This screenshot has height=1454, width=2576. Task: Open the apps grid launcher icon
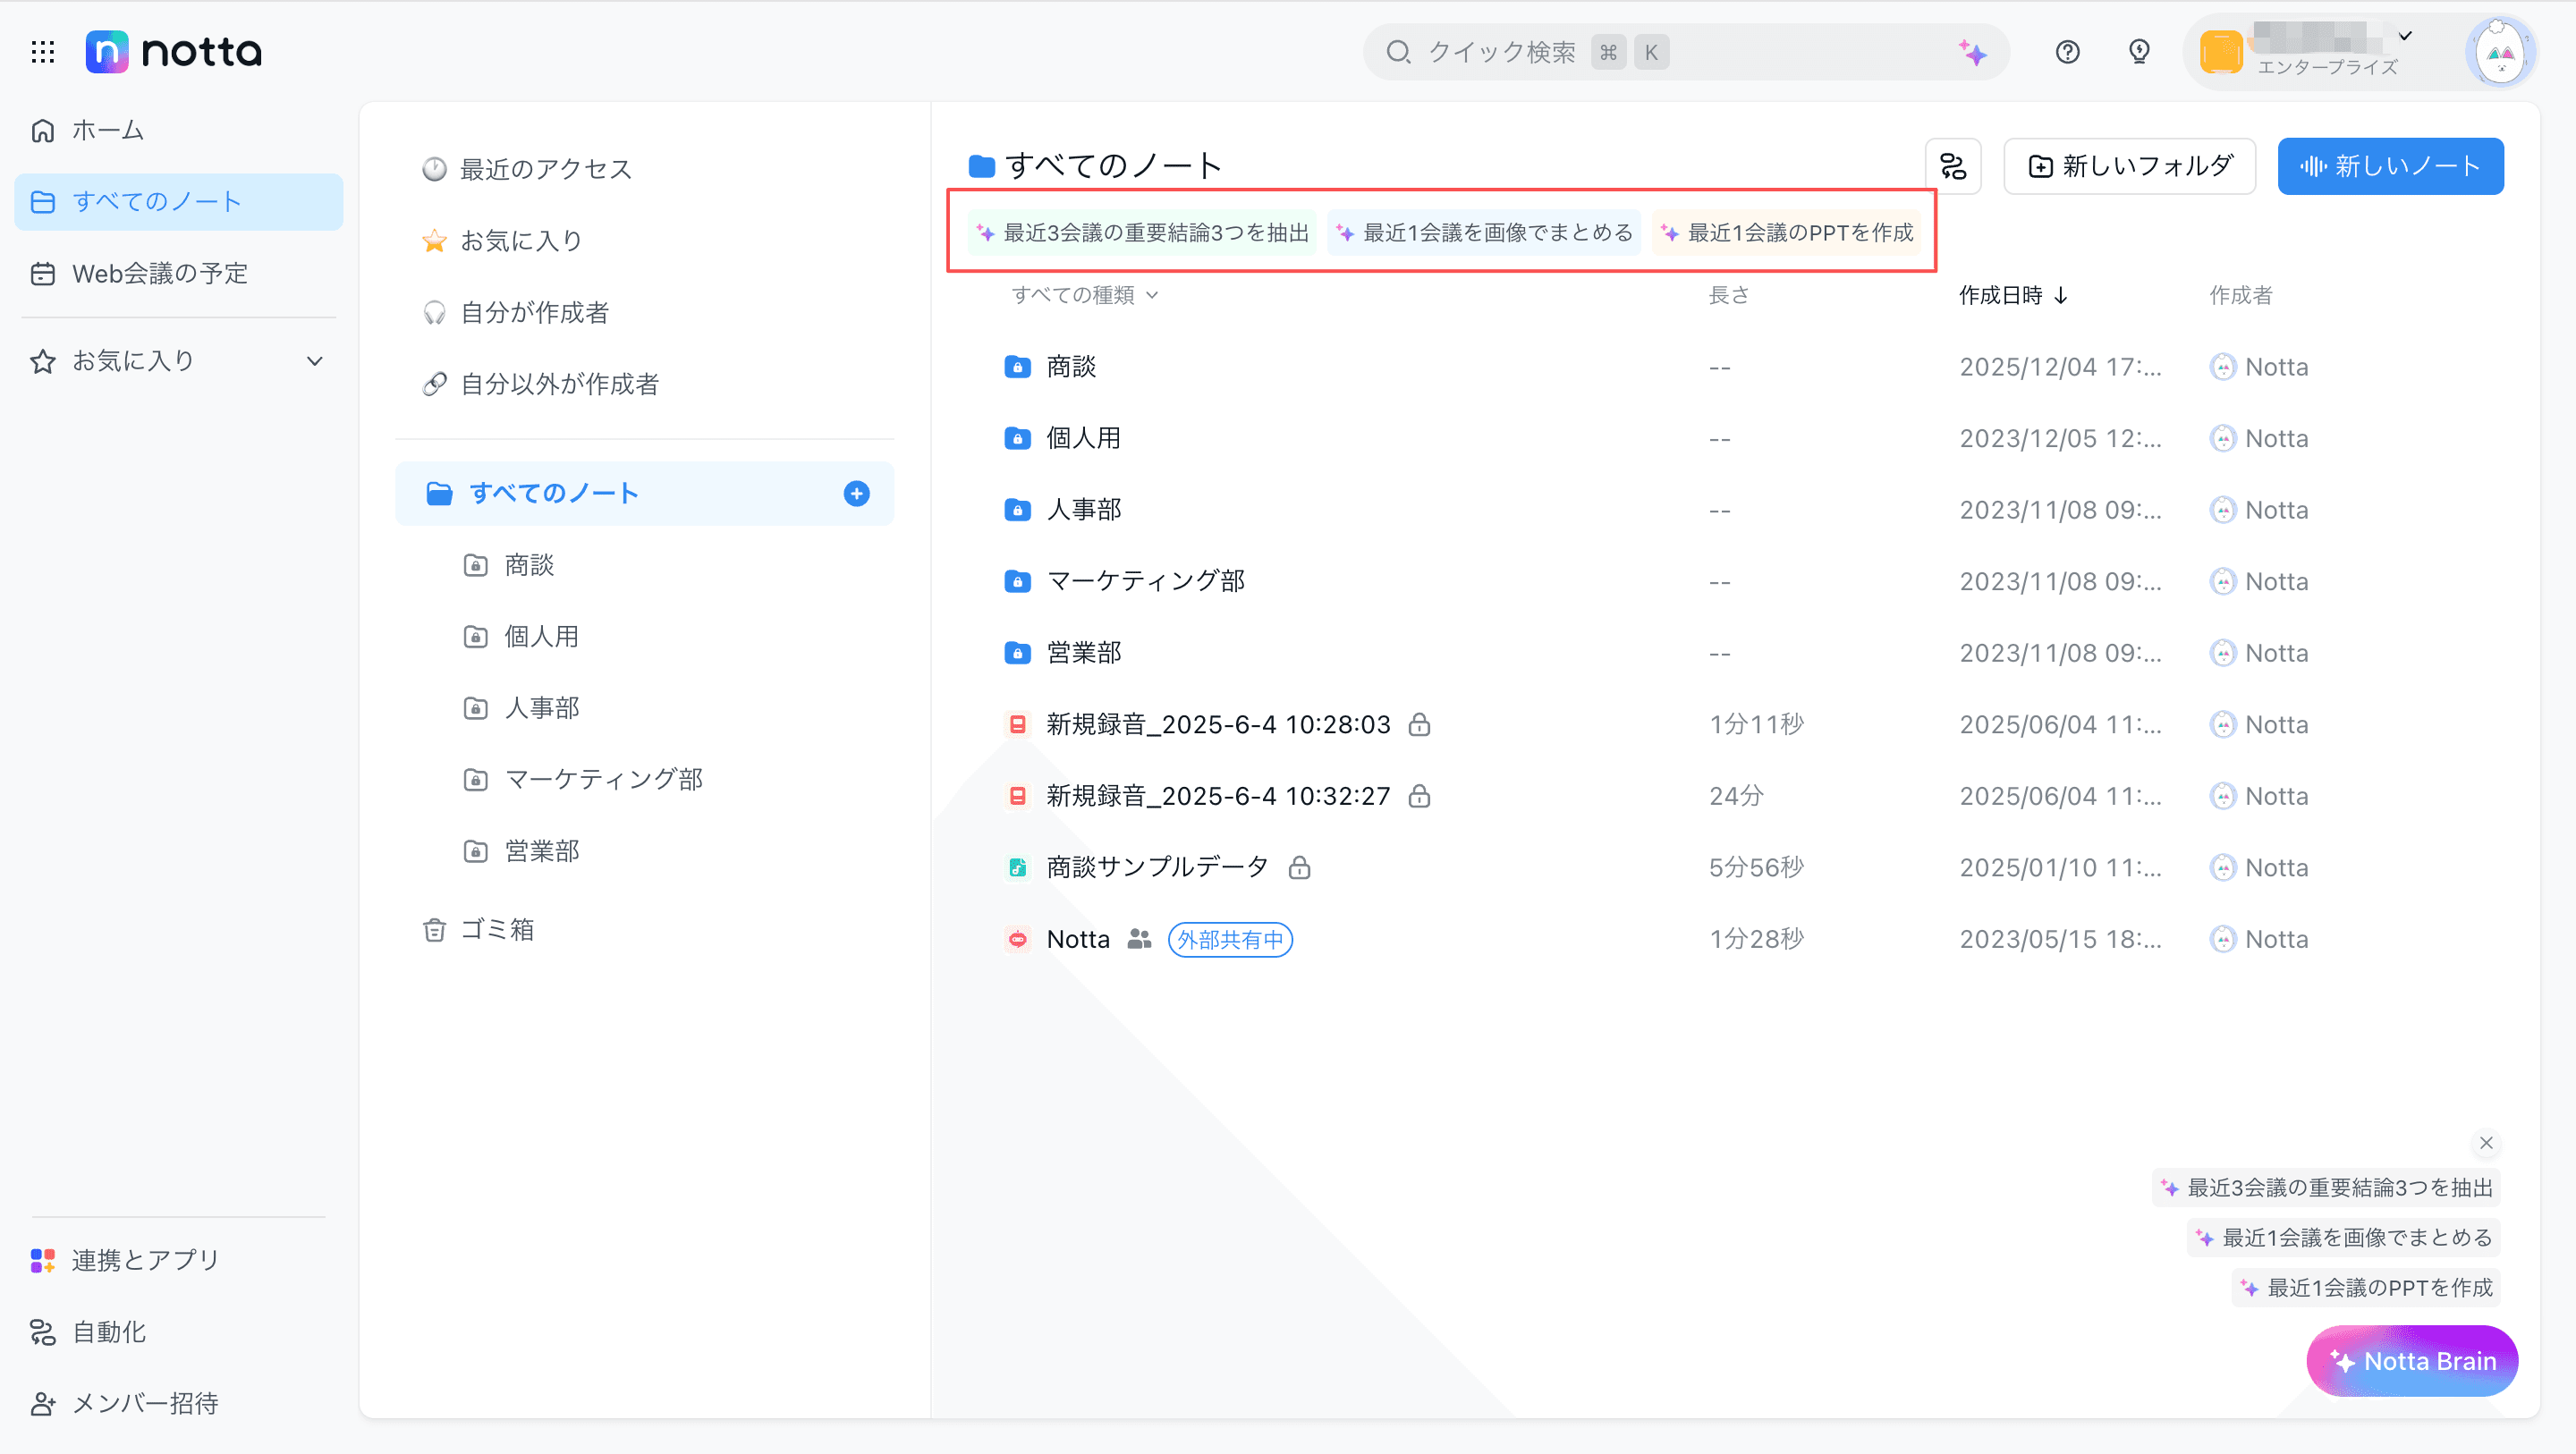[x=42, y=52]
